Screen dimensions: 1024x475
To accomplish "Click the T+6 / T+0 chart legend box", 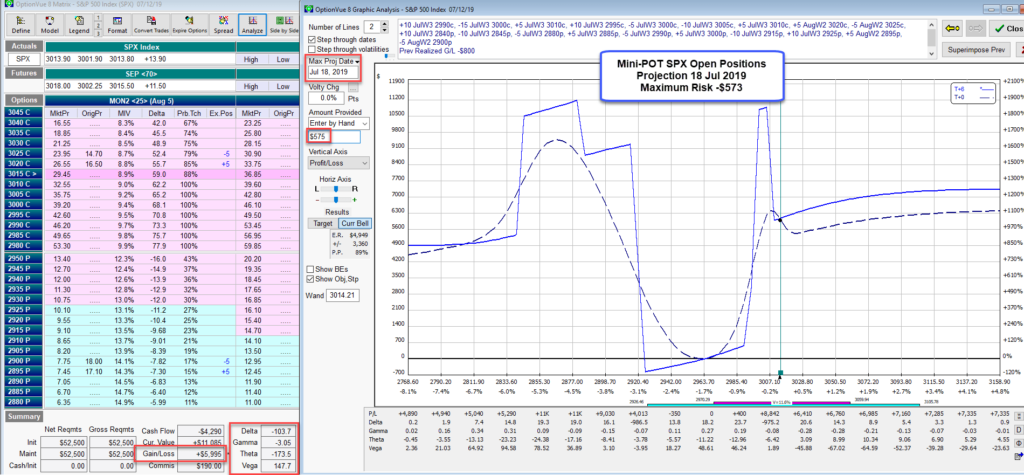I will [x=975, y=95].
